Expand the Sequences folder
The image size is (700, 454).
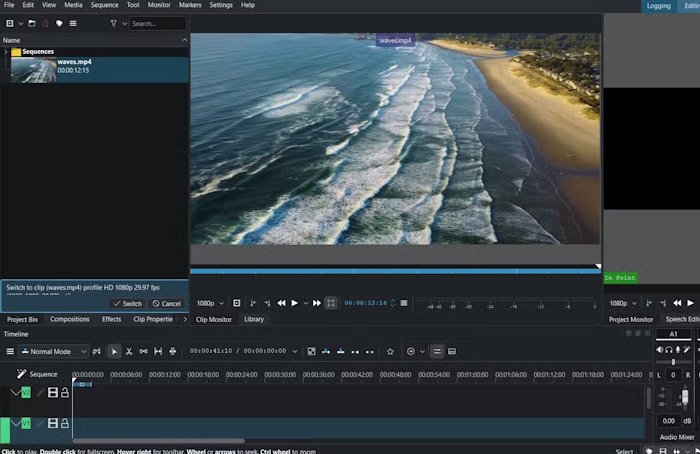5,52
